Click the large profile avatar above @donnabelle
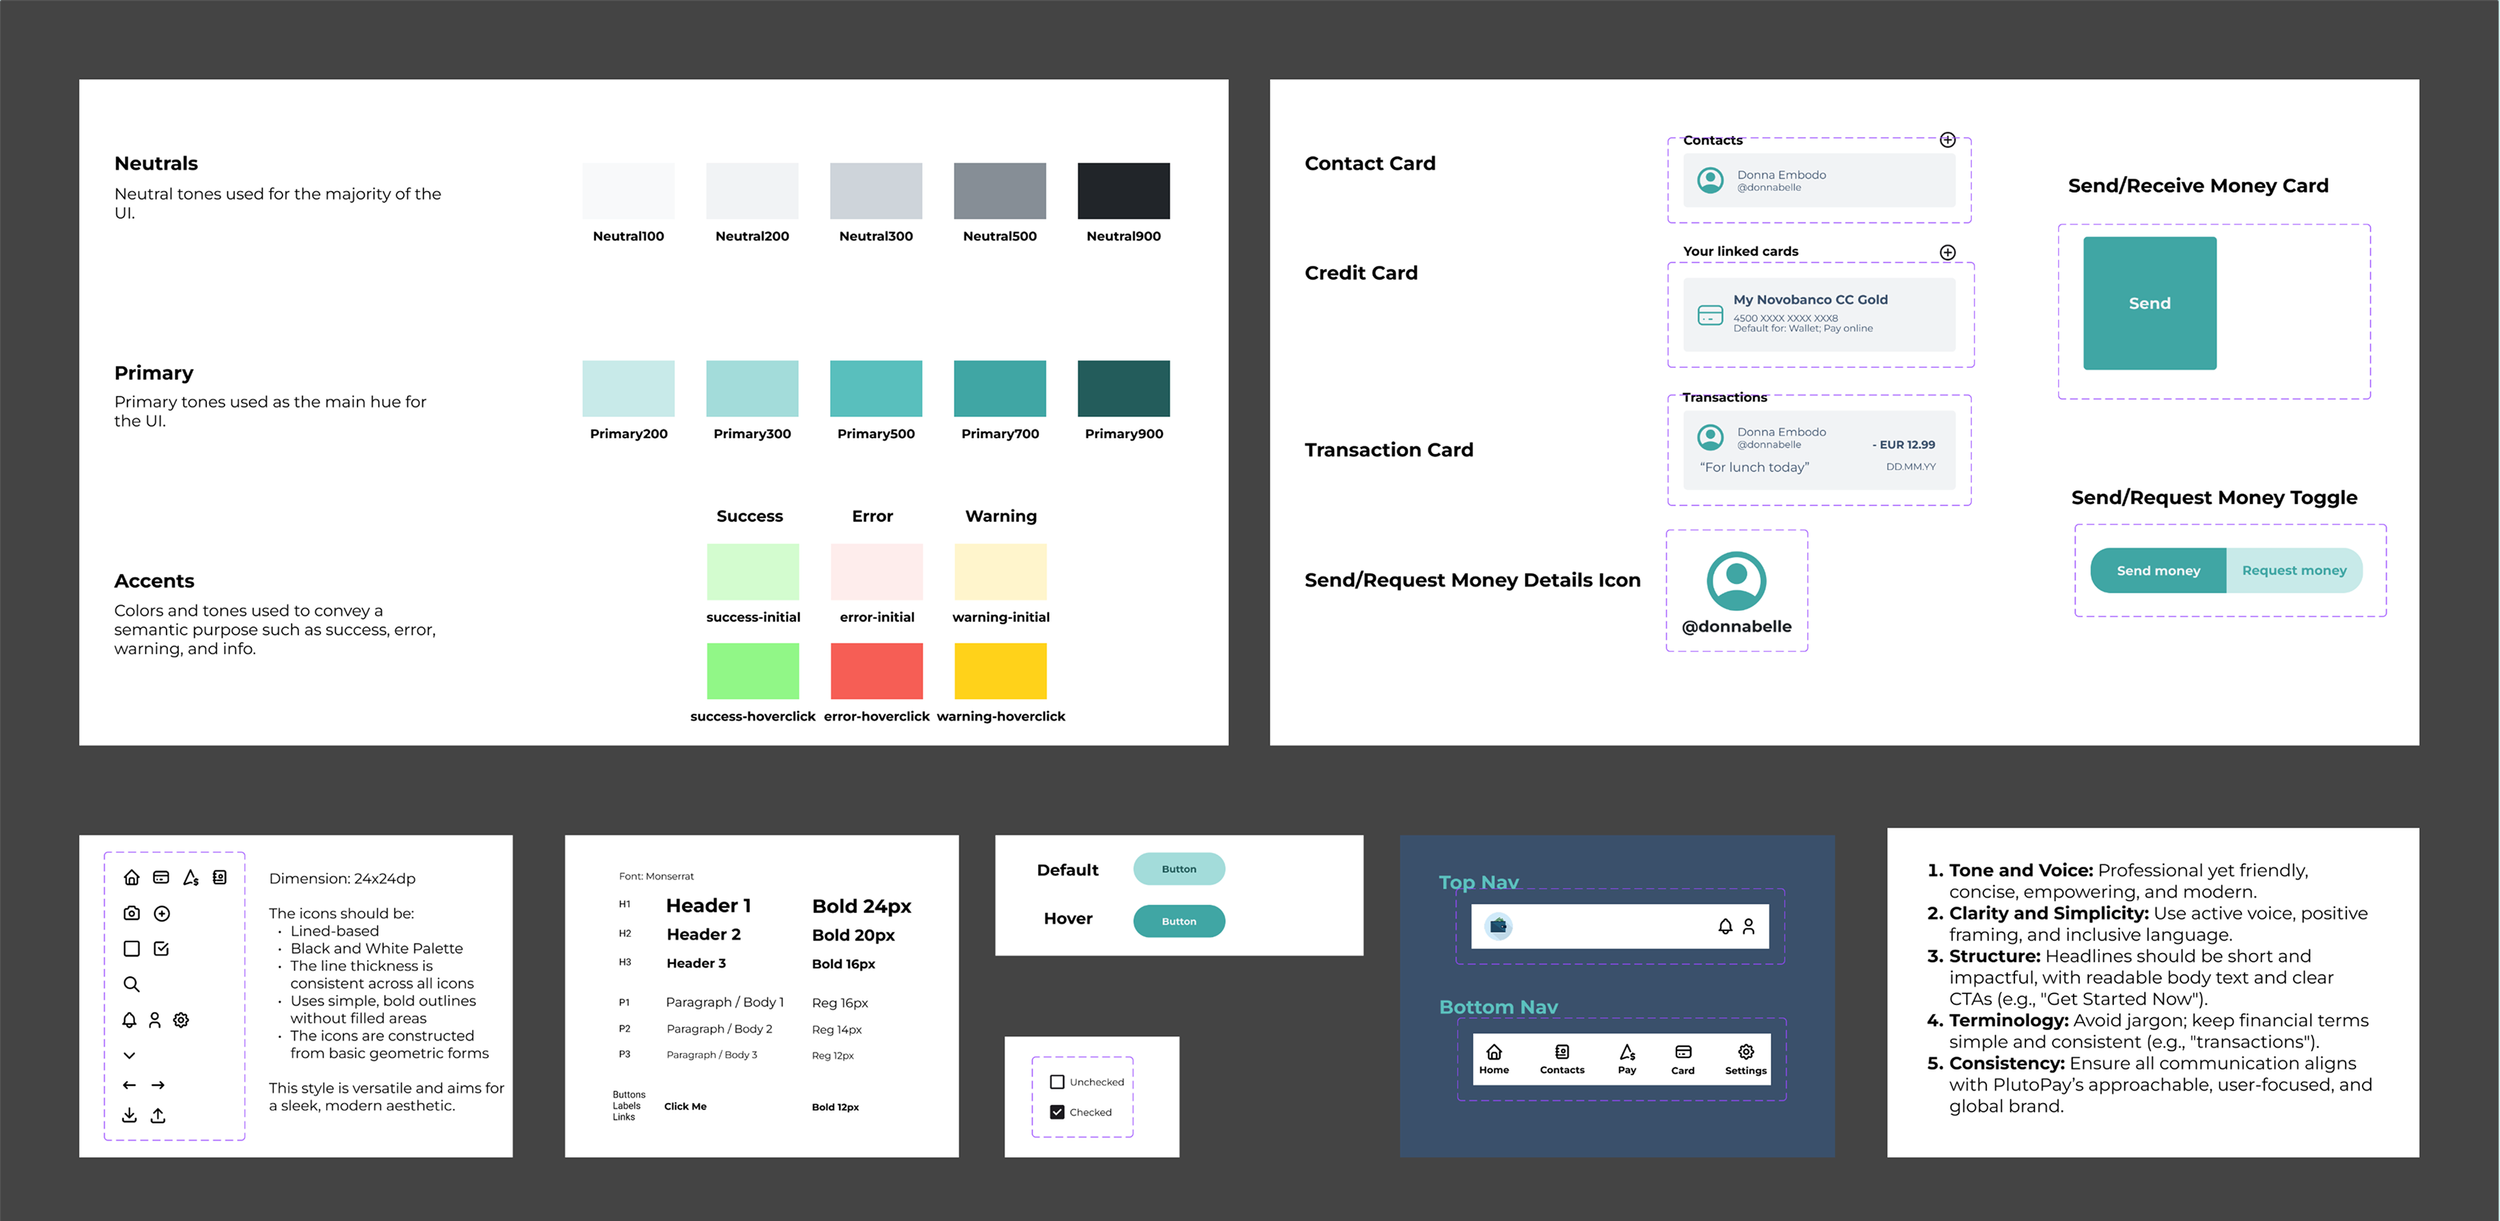The image size is (2500, 1221). click(1736, 580)
